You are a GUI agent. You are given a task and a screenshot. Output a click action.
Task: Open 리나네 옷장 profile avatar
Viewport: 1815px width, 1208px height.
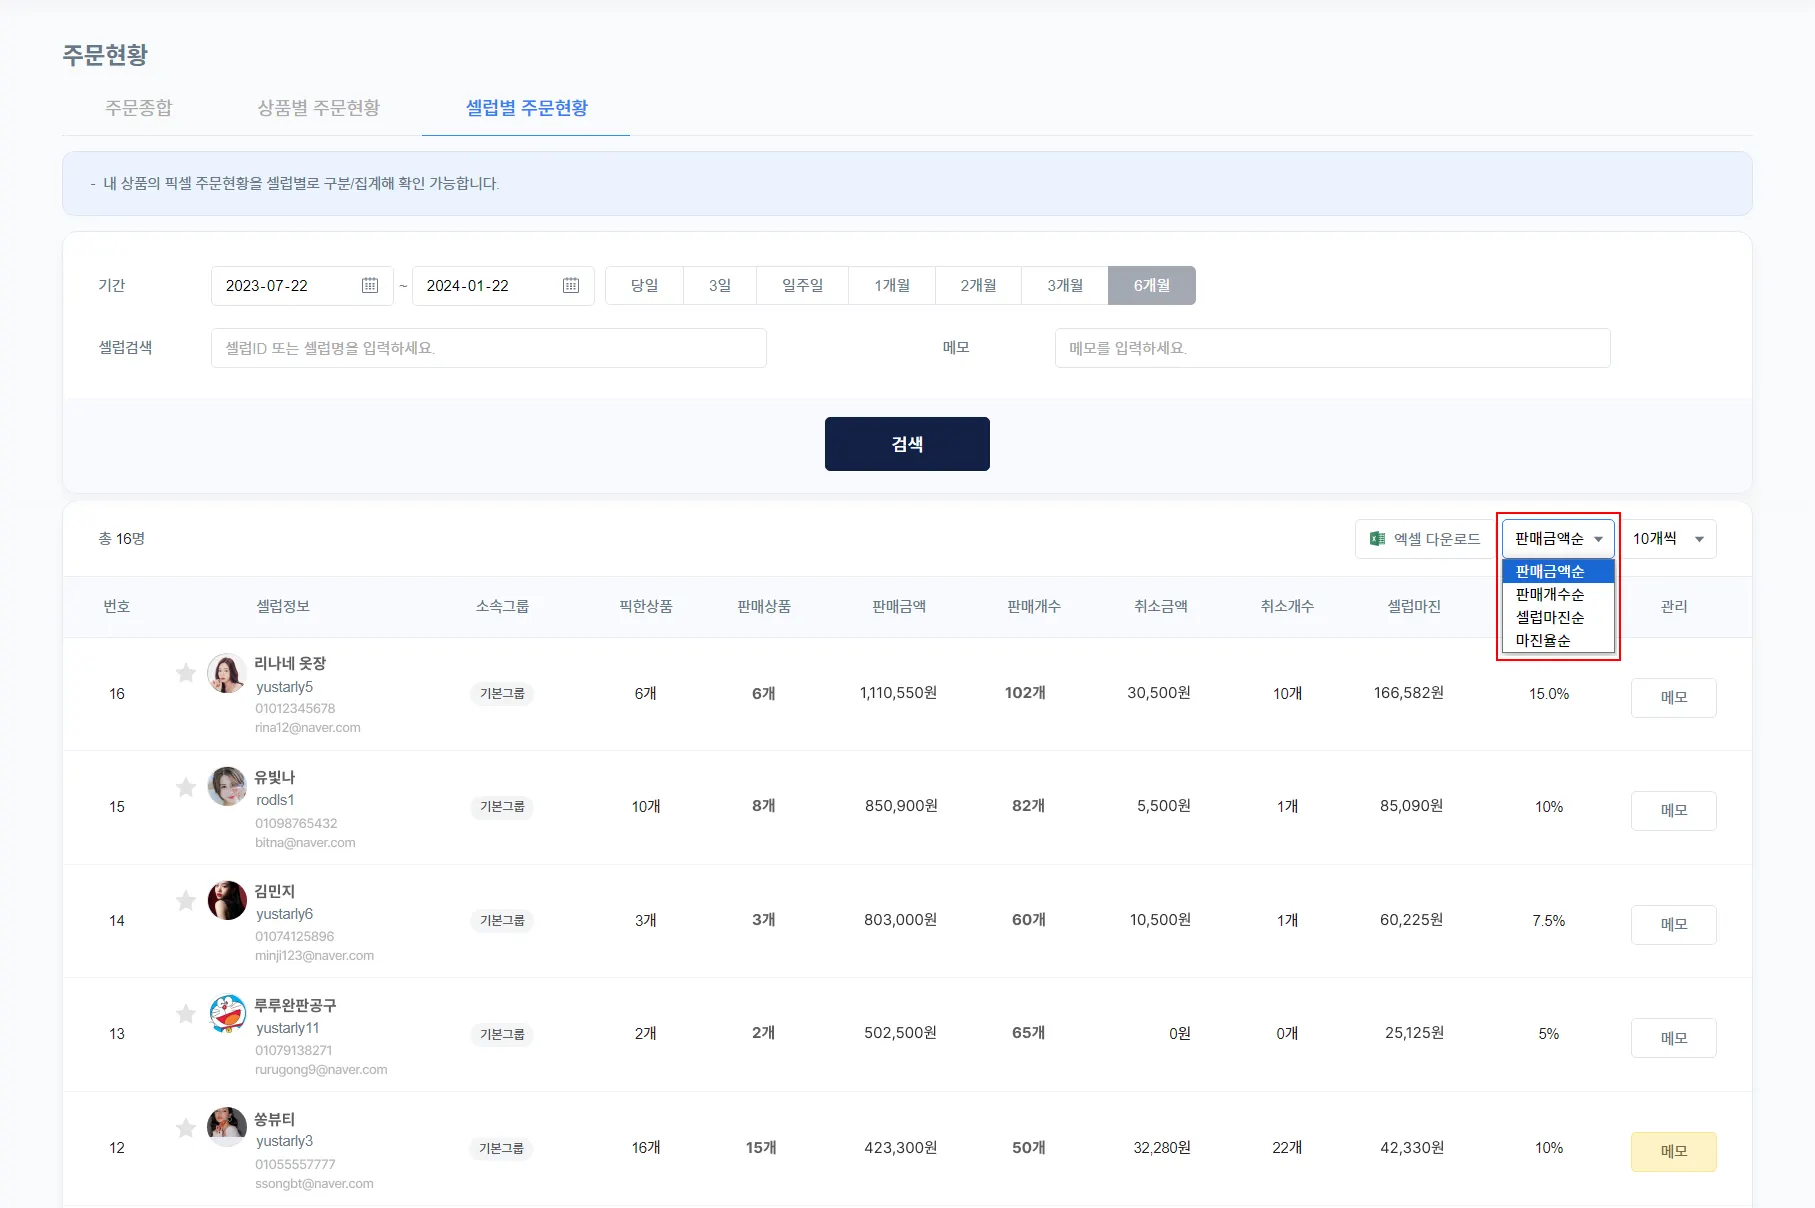tap(227, 673)
